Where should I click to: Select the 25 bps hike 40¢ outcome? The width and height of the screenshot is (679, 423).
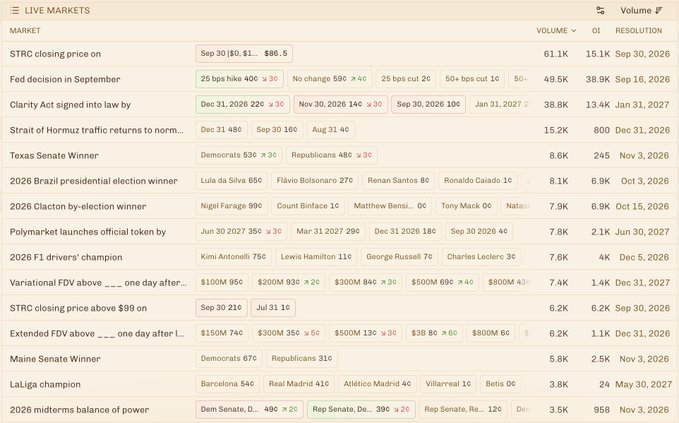pos(239,79)
